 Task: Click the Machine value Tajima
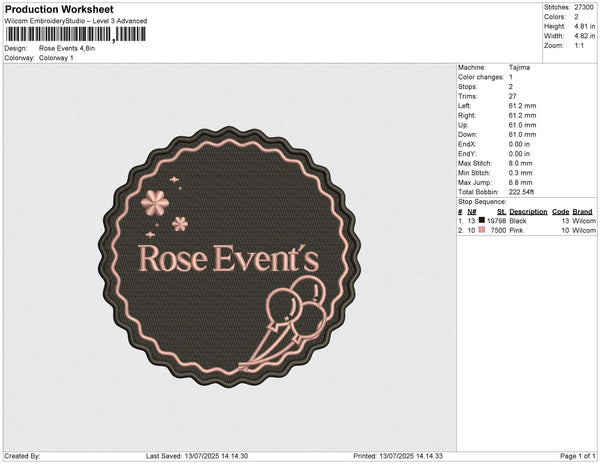tap(519, 68)
